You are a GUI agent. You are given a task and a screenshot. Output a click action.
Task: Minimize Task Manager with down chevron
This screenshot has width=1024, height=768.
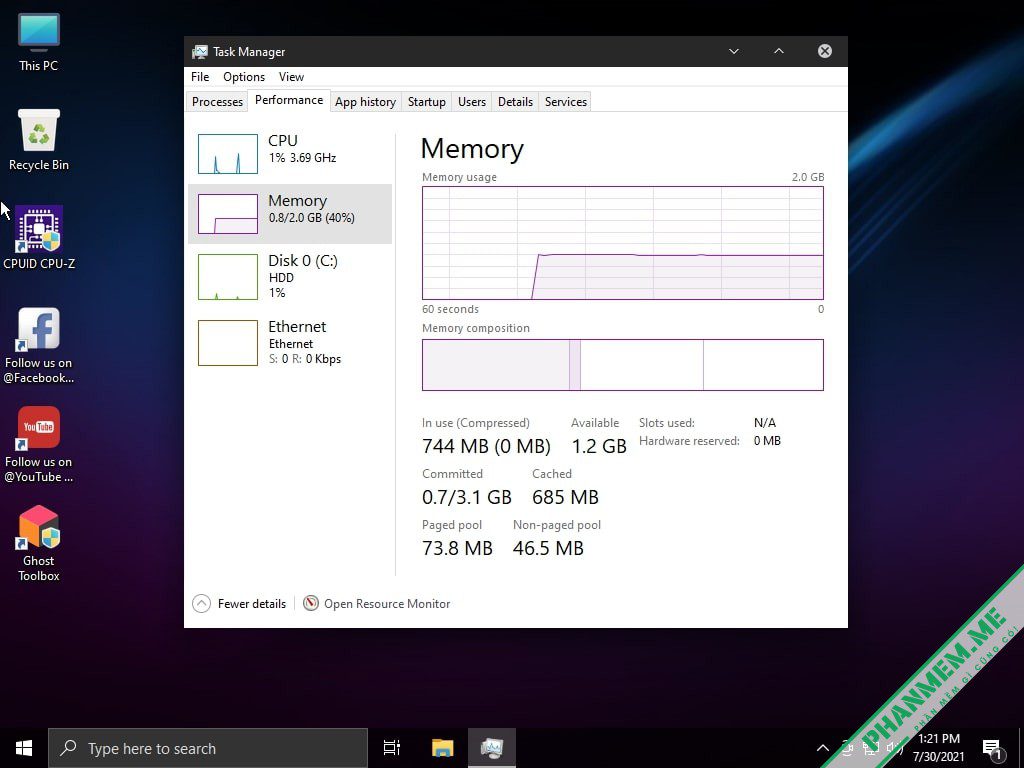click(734, 51)
